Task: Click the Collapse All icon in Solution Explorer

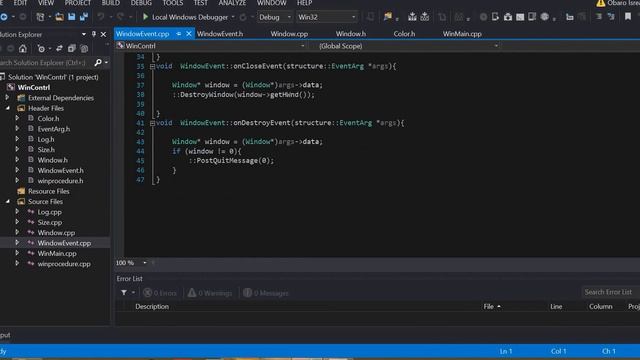Action: pyautogui.click(x=72, y=49)
